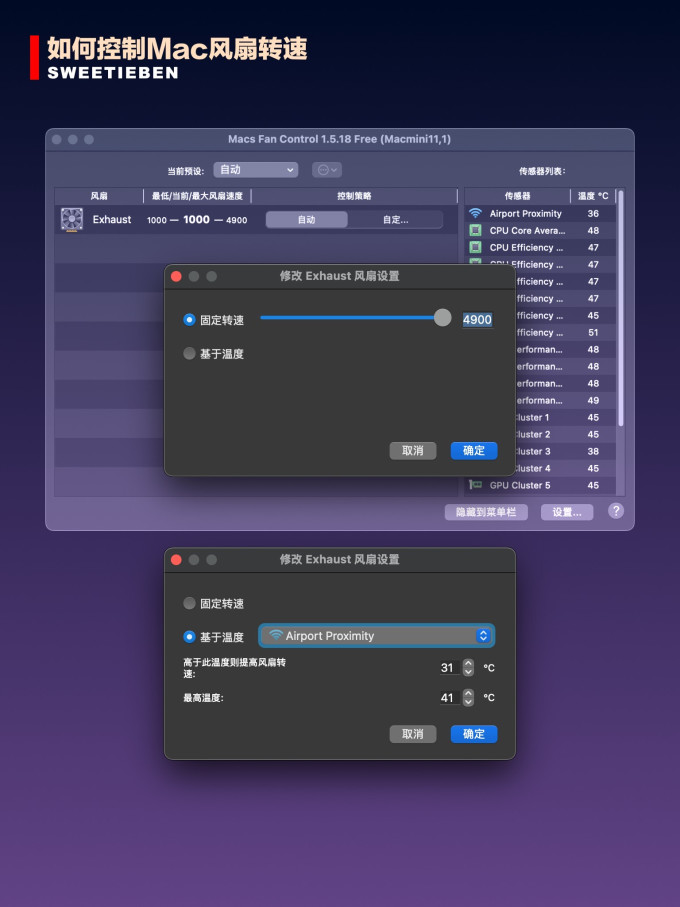The width and height of the screenshot is (680, 907).
Task: Click the 风扇 column header
Action: (99, 196)
